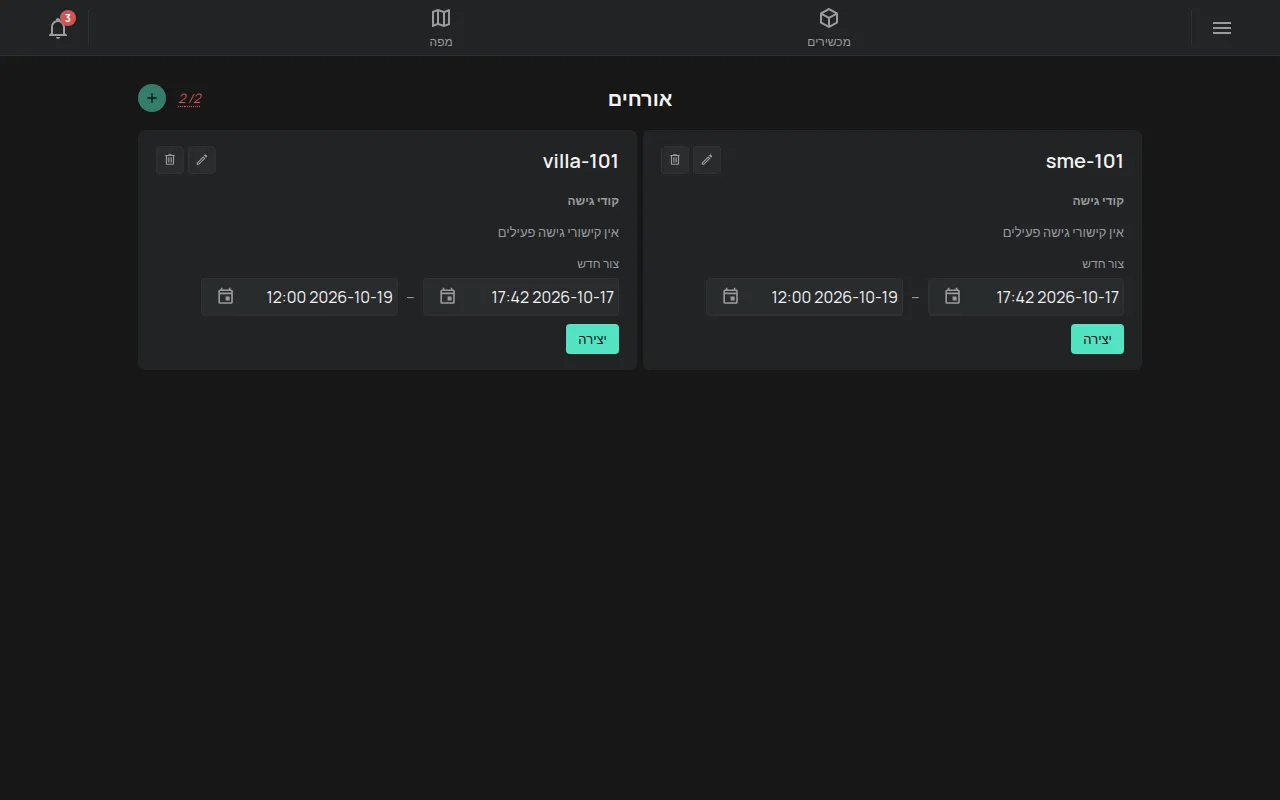Click sme-101 end date field 2026-10-19
This screenshot has width=1280, height=800.
pos(804,297)
